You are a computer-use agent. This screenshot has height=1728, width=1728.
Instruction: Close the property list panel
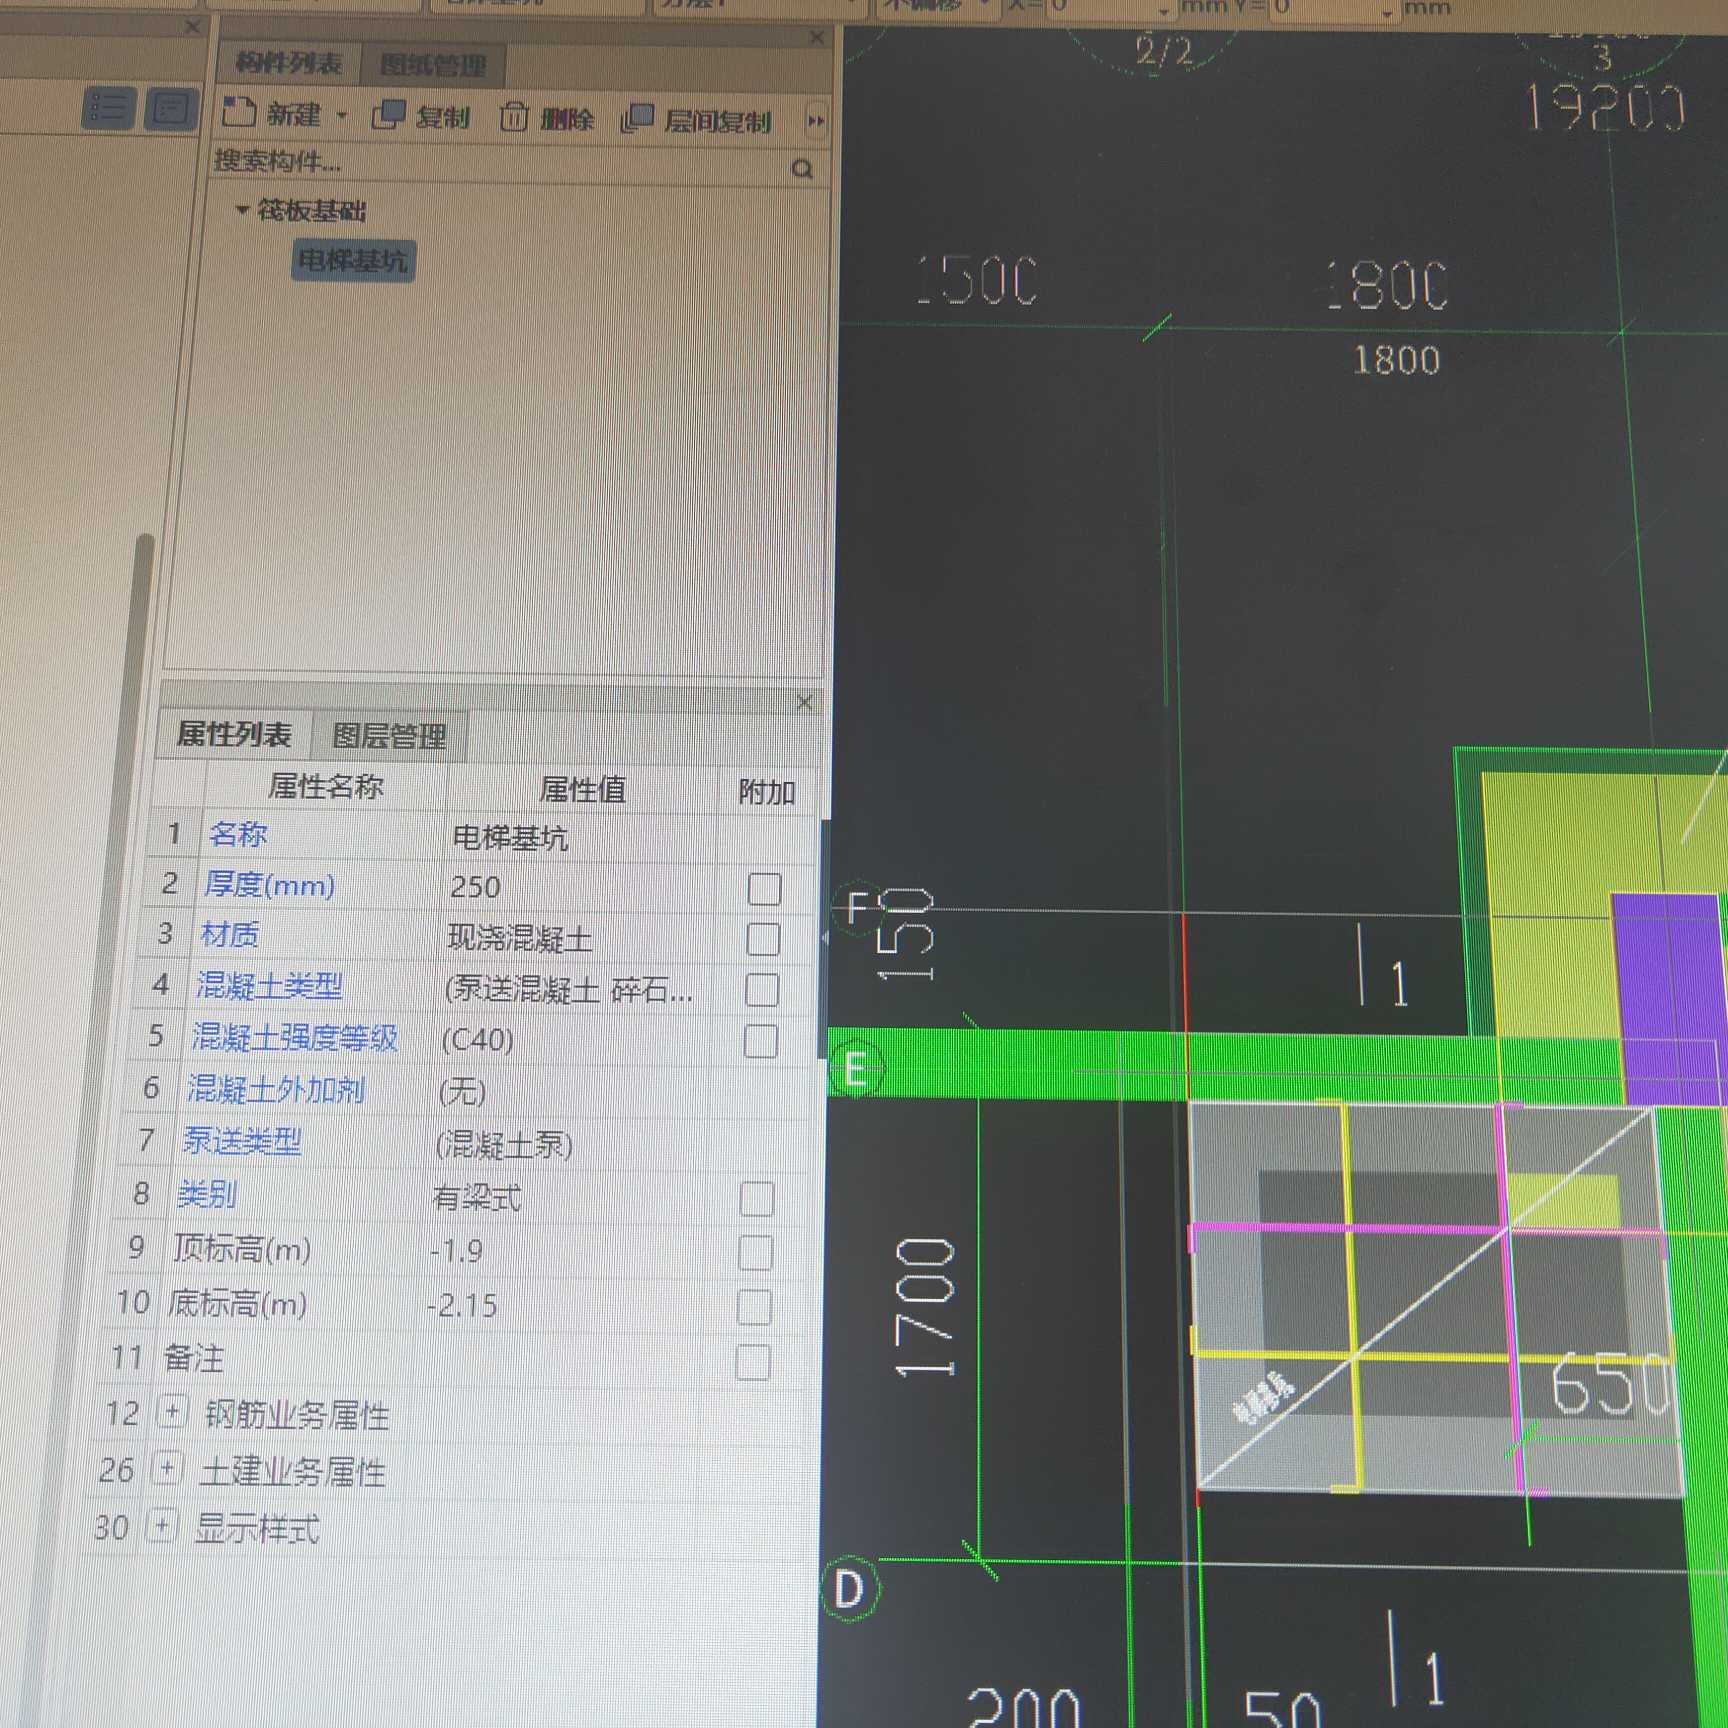(805, 703)
